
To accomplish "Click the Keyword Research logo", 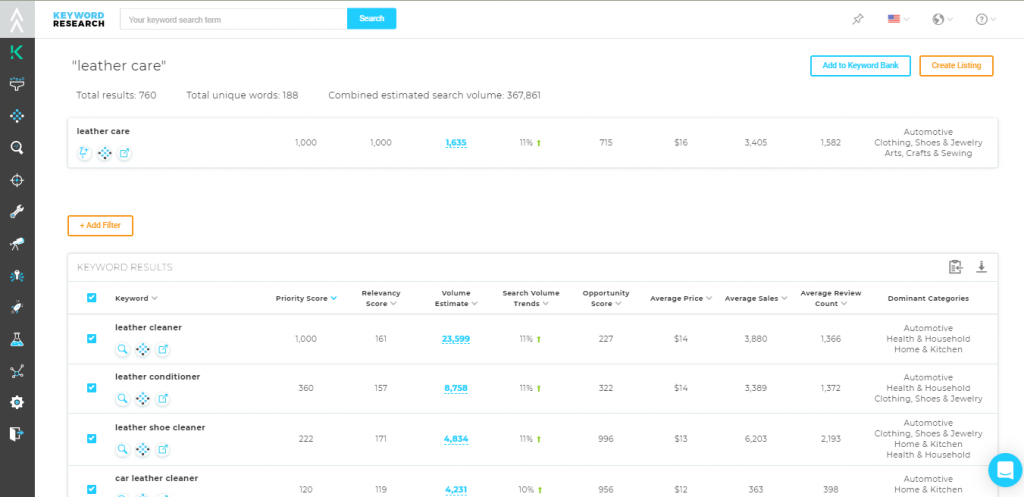I will pos(78,20).
